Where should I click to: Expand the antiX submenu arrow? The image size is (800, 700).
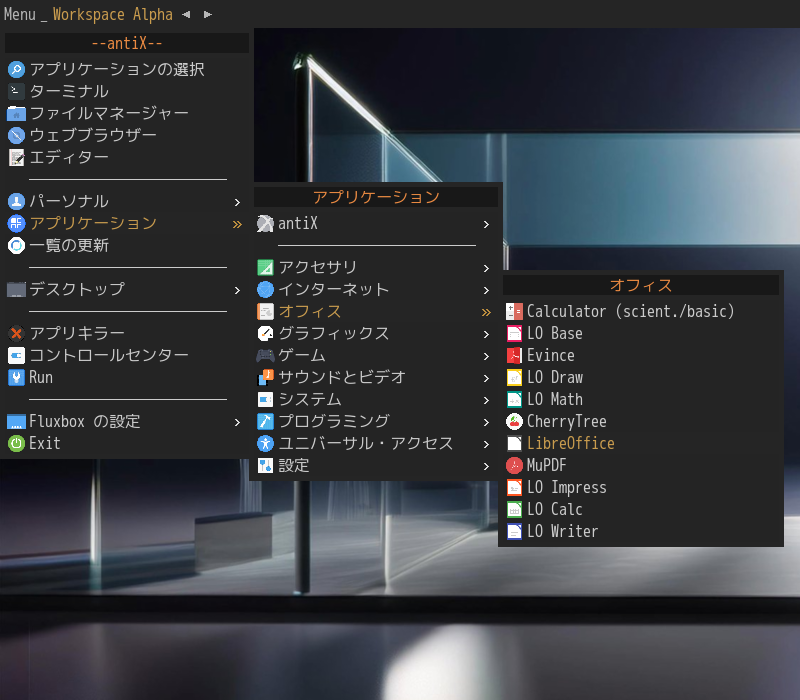[486, 224]
